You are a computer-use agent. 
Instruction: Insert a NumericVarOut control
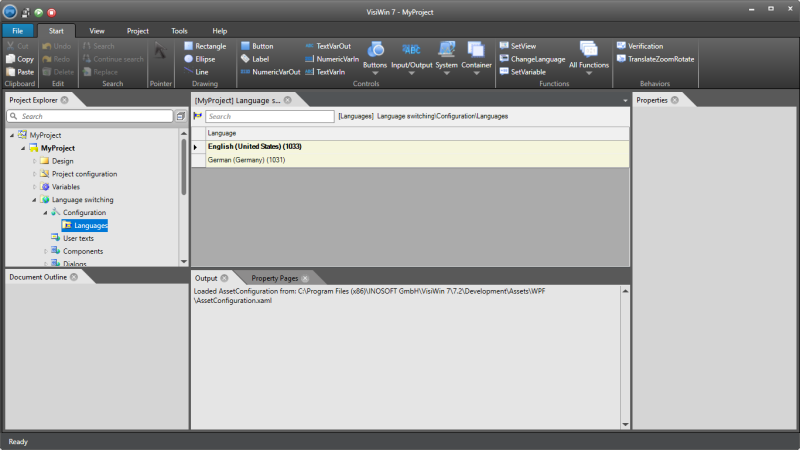pos(270,72)
